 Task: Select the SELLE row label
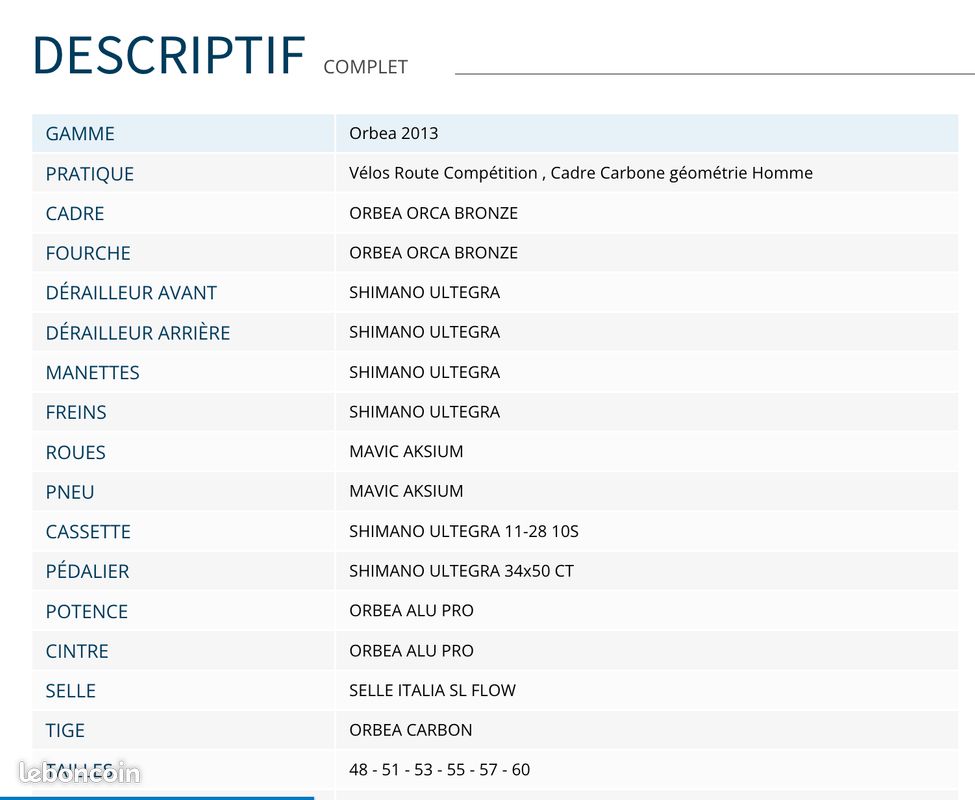71,691
